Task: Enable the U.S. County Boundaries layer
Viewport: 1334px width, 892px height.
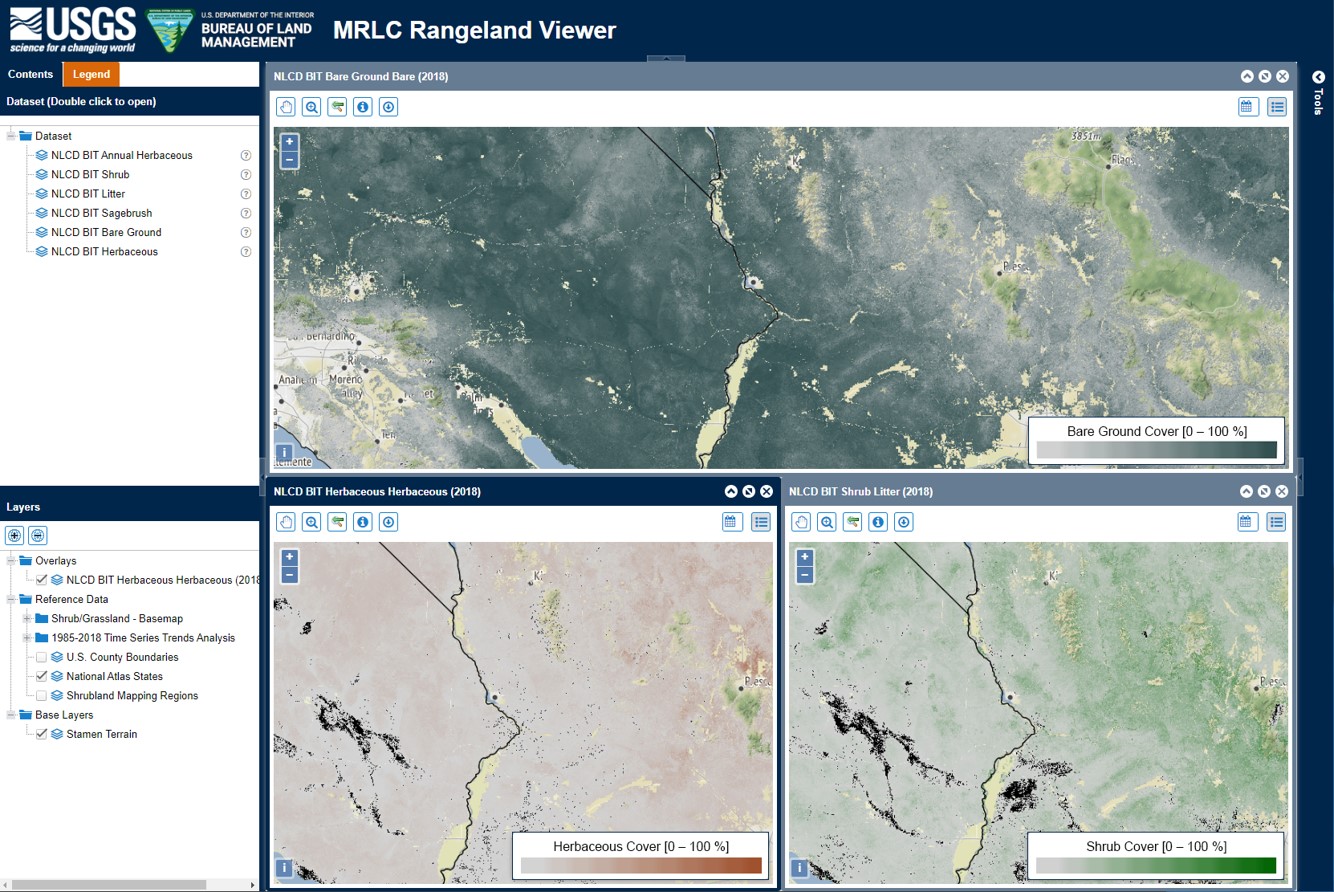Action: click(x=42, y=657)
